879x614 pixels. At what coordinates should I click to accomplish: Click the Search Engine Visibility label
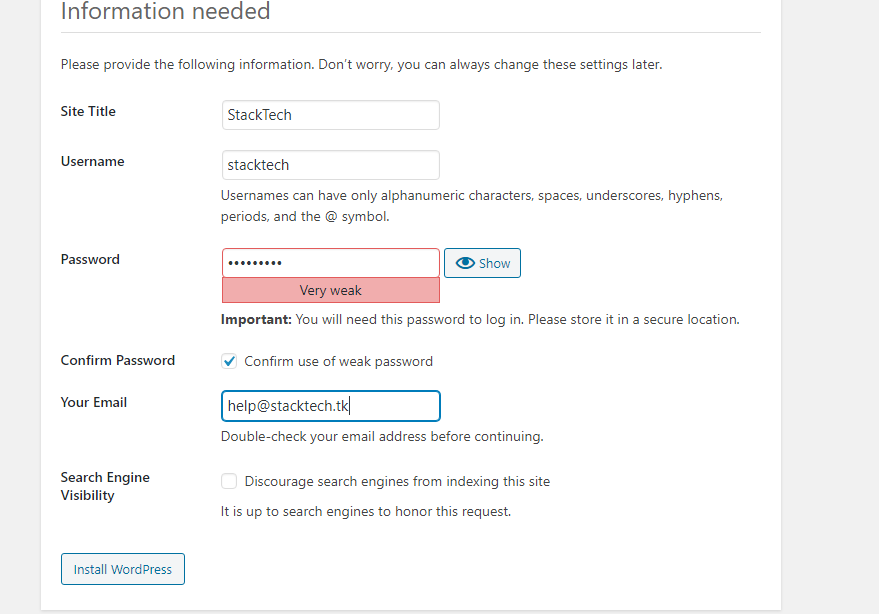104,486
